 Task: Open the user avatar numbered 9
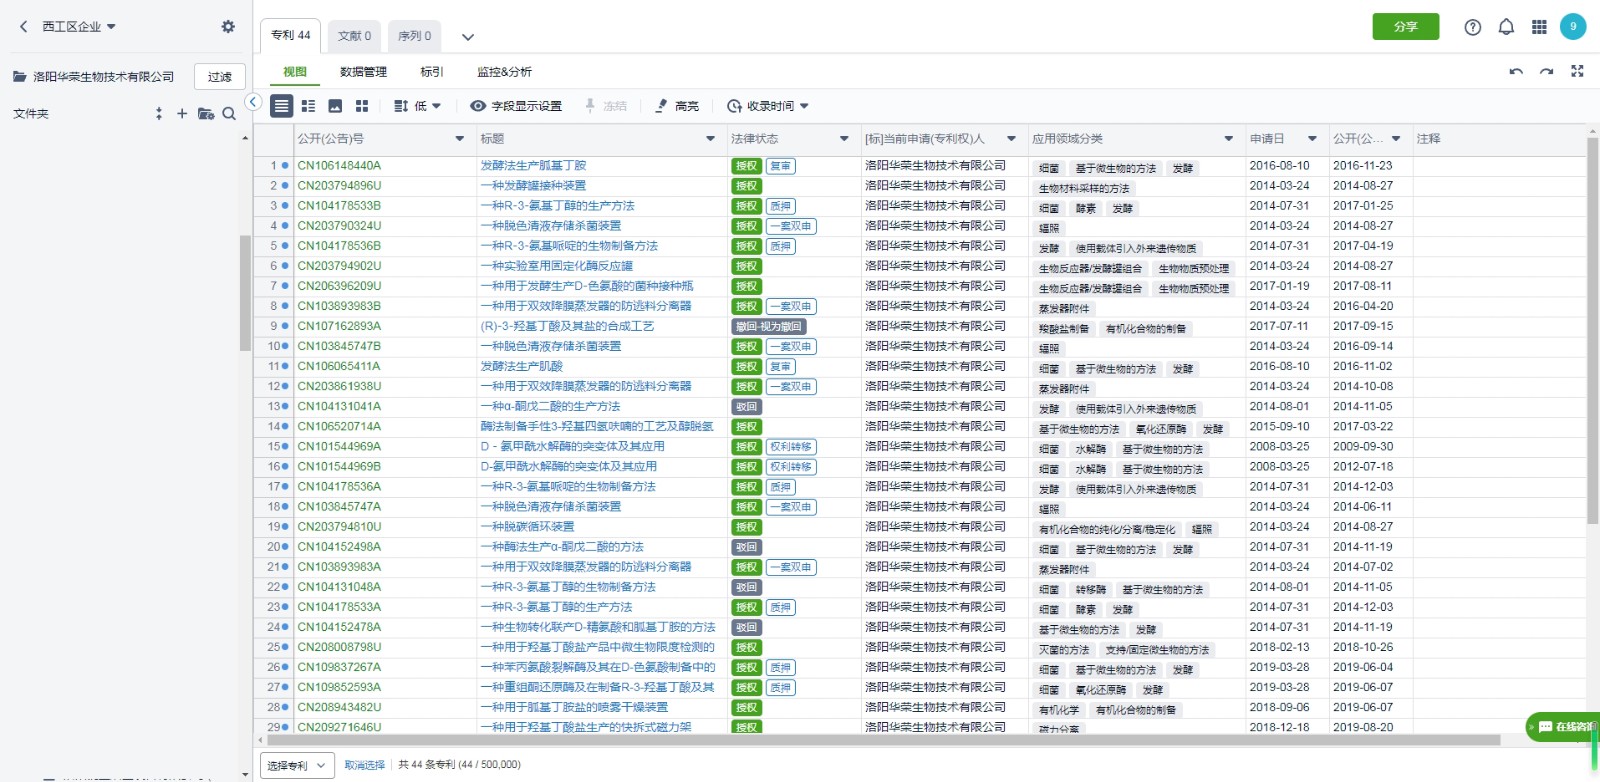coord(1573,27)
